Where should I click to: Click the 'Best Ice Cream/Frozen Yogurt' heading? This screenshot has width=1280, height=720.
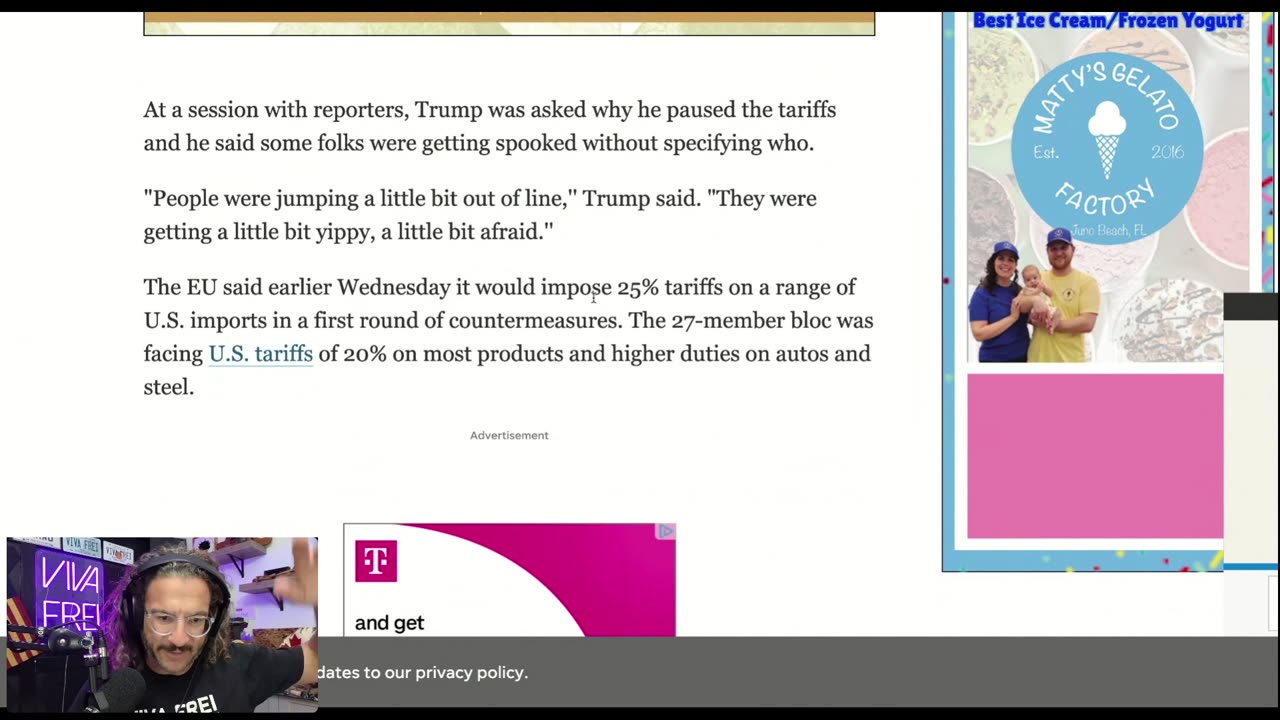pos(1107,21)
